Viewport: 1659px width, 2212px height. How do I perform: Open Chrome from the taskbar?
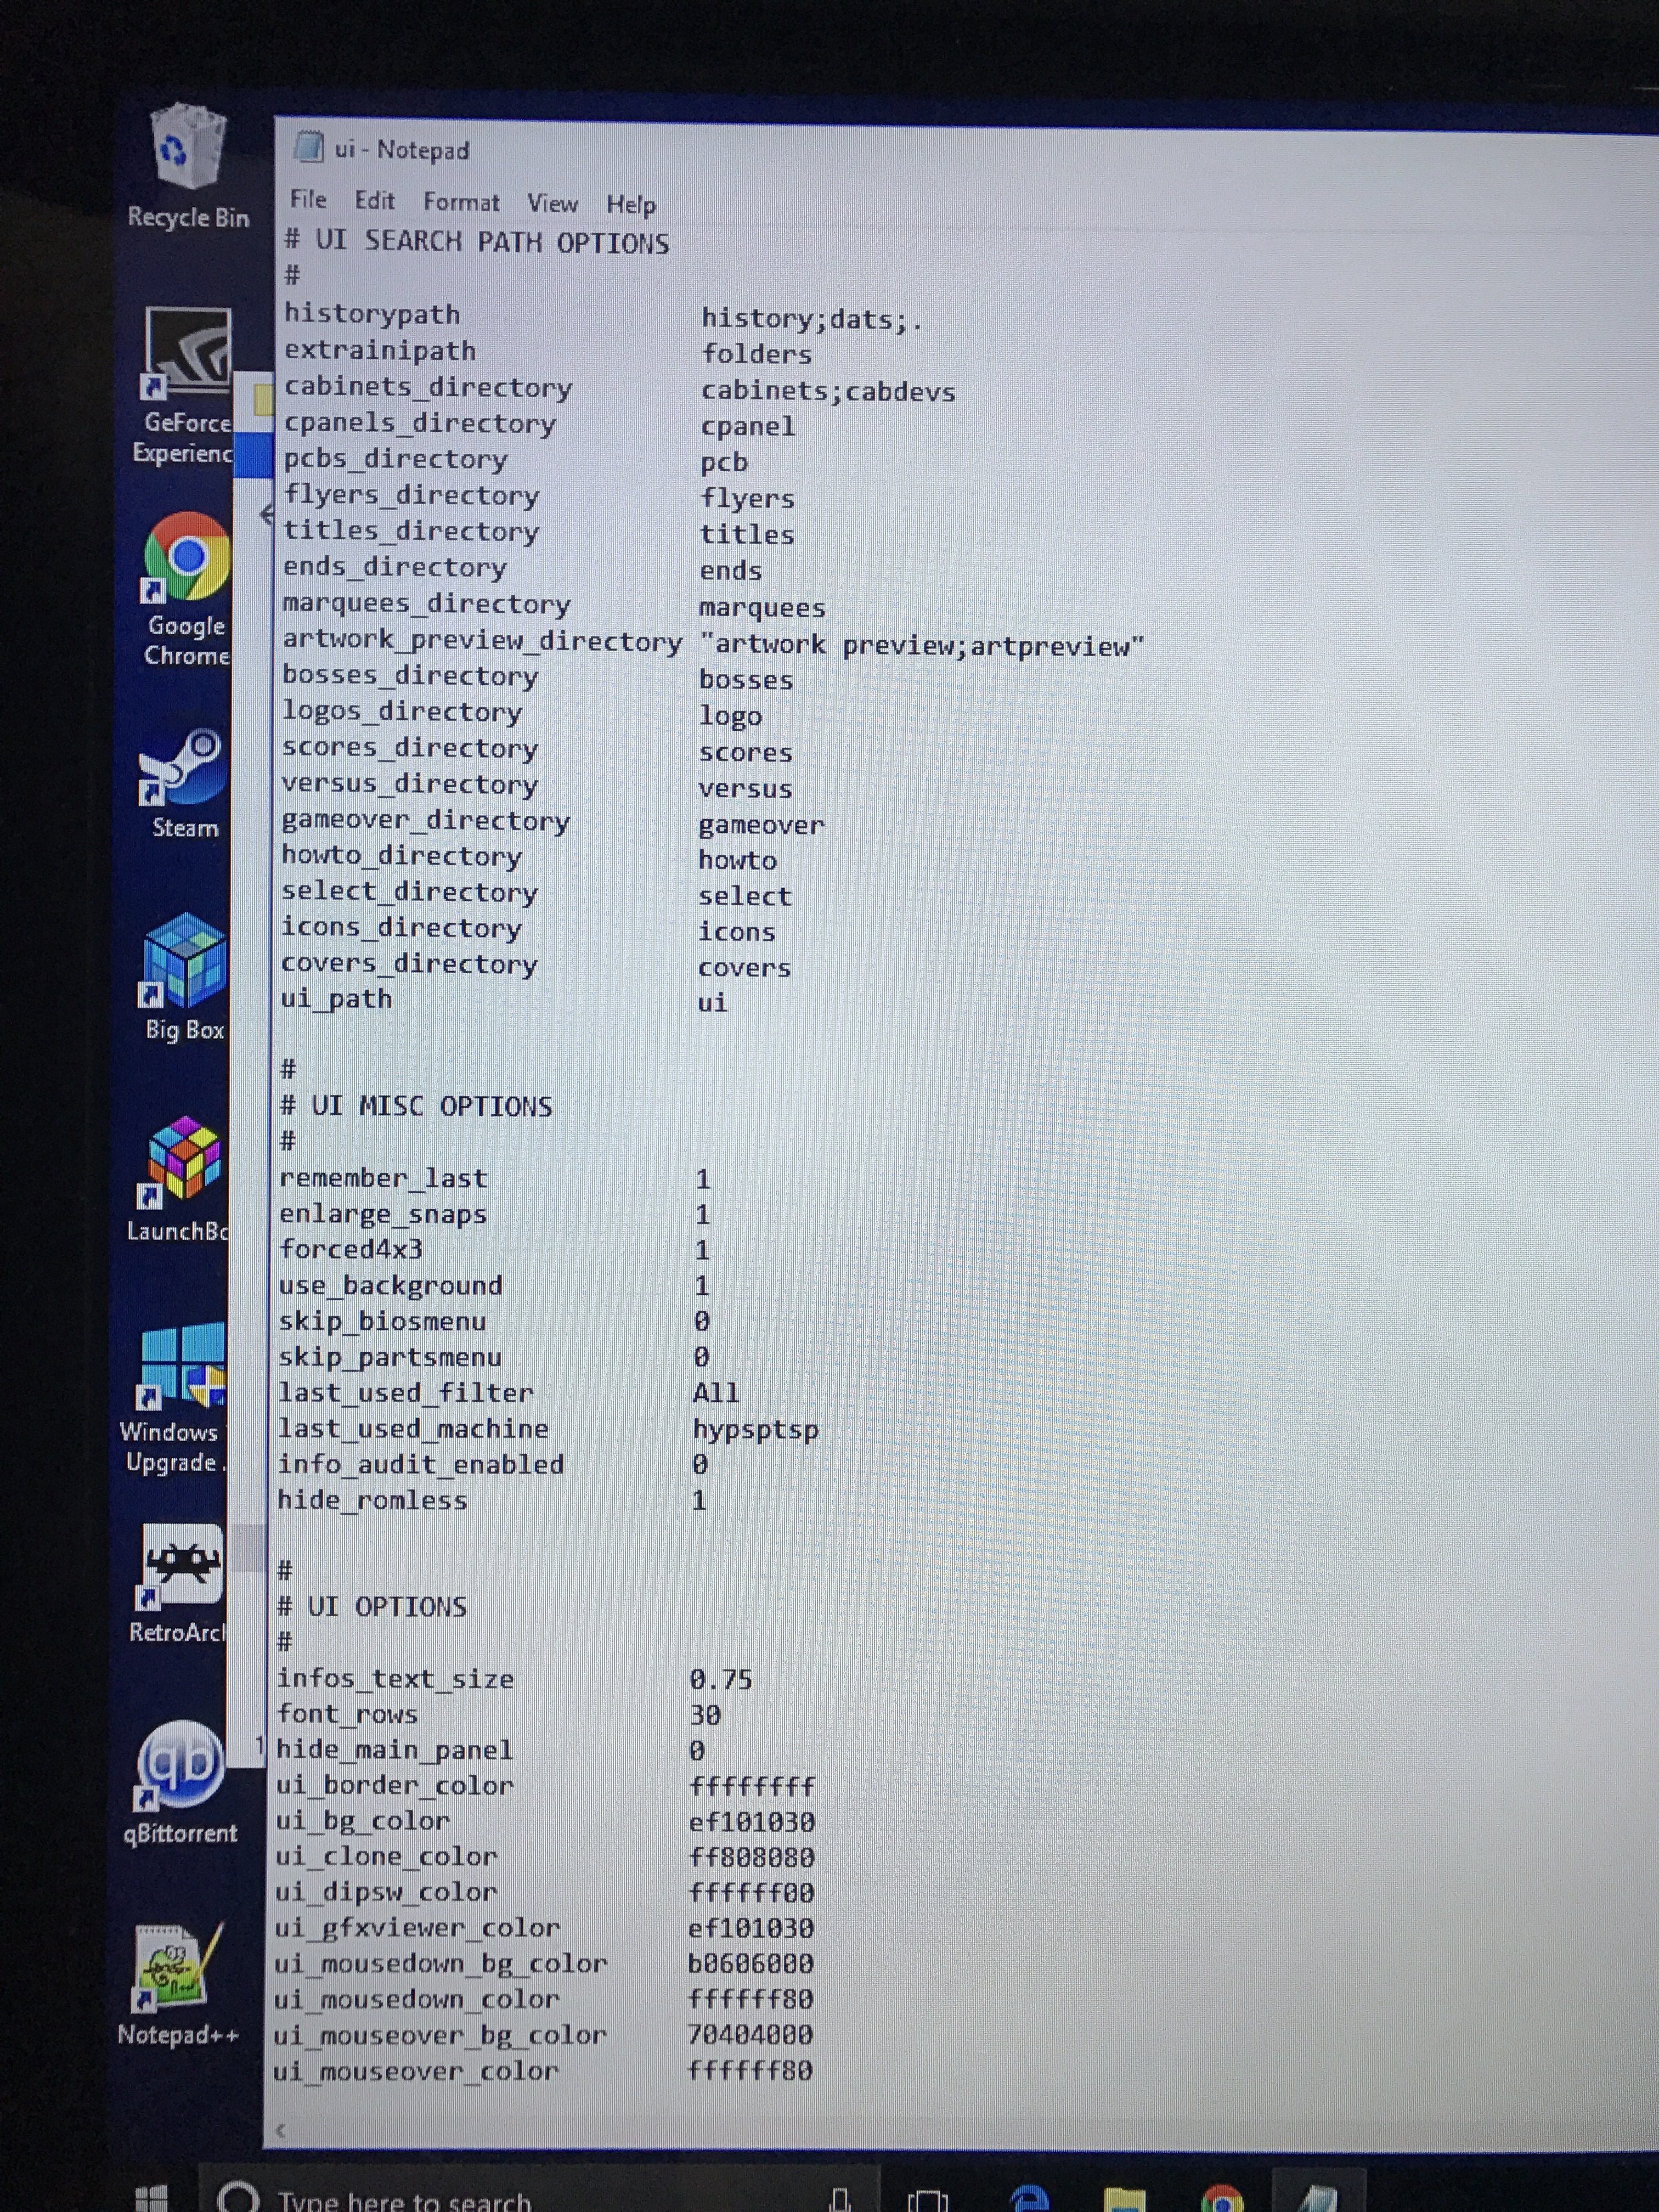1222,2198
